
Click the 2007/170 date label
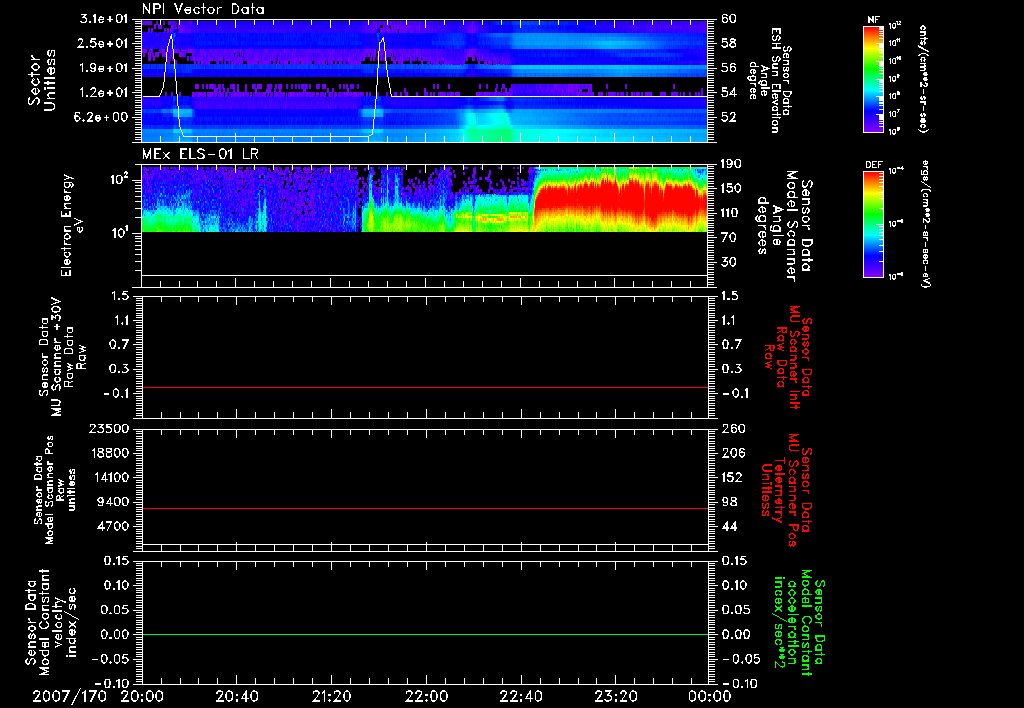(x=68, y=695)
